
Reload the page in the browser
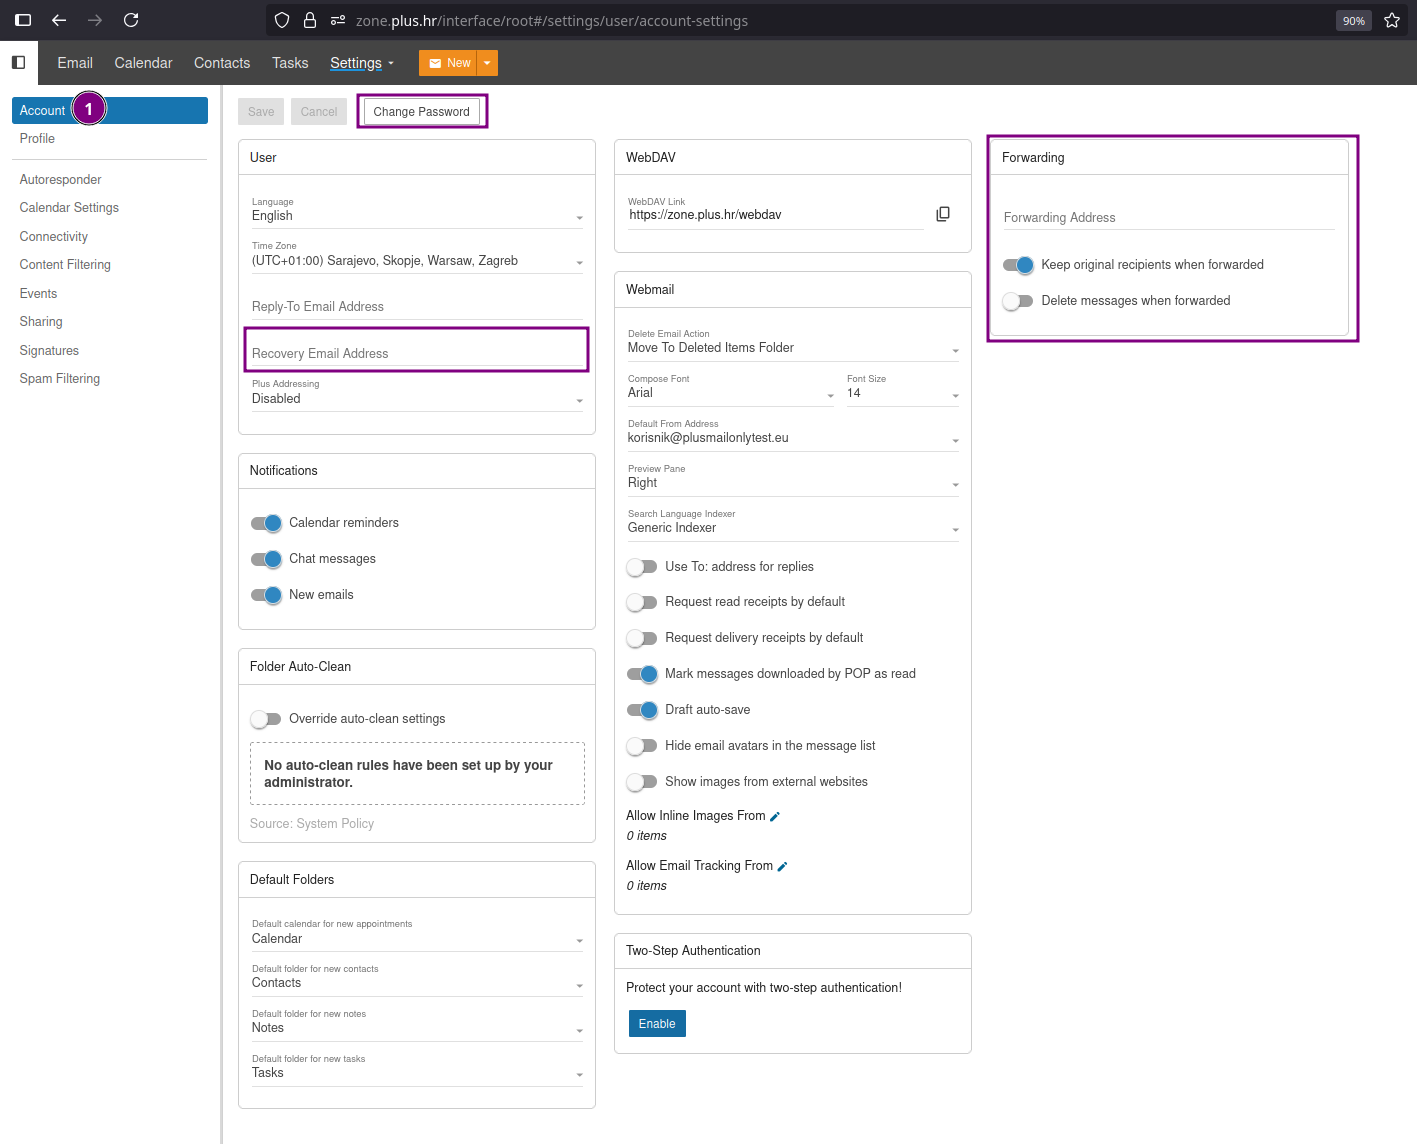click(x=131, y=20)
